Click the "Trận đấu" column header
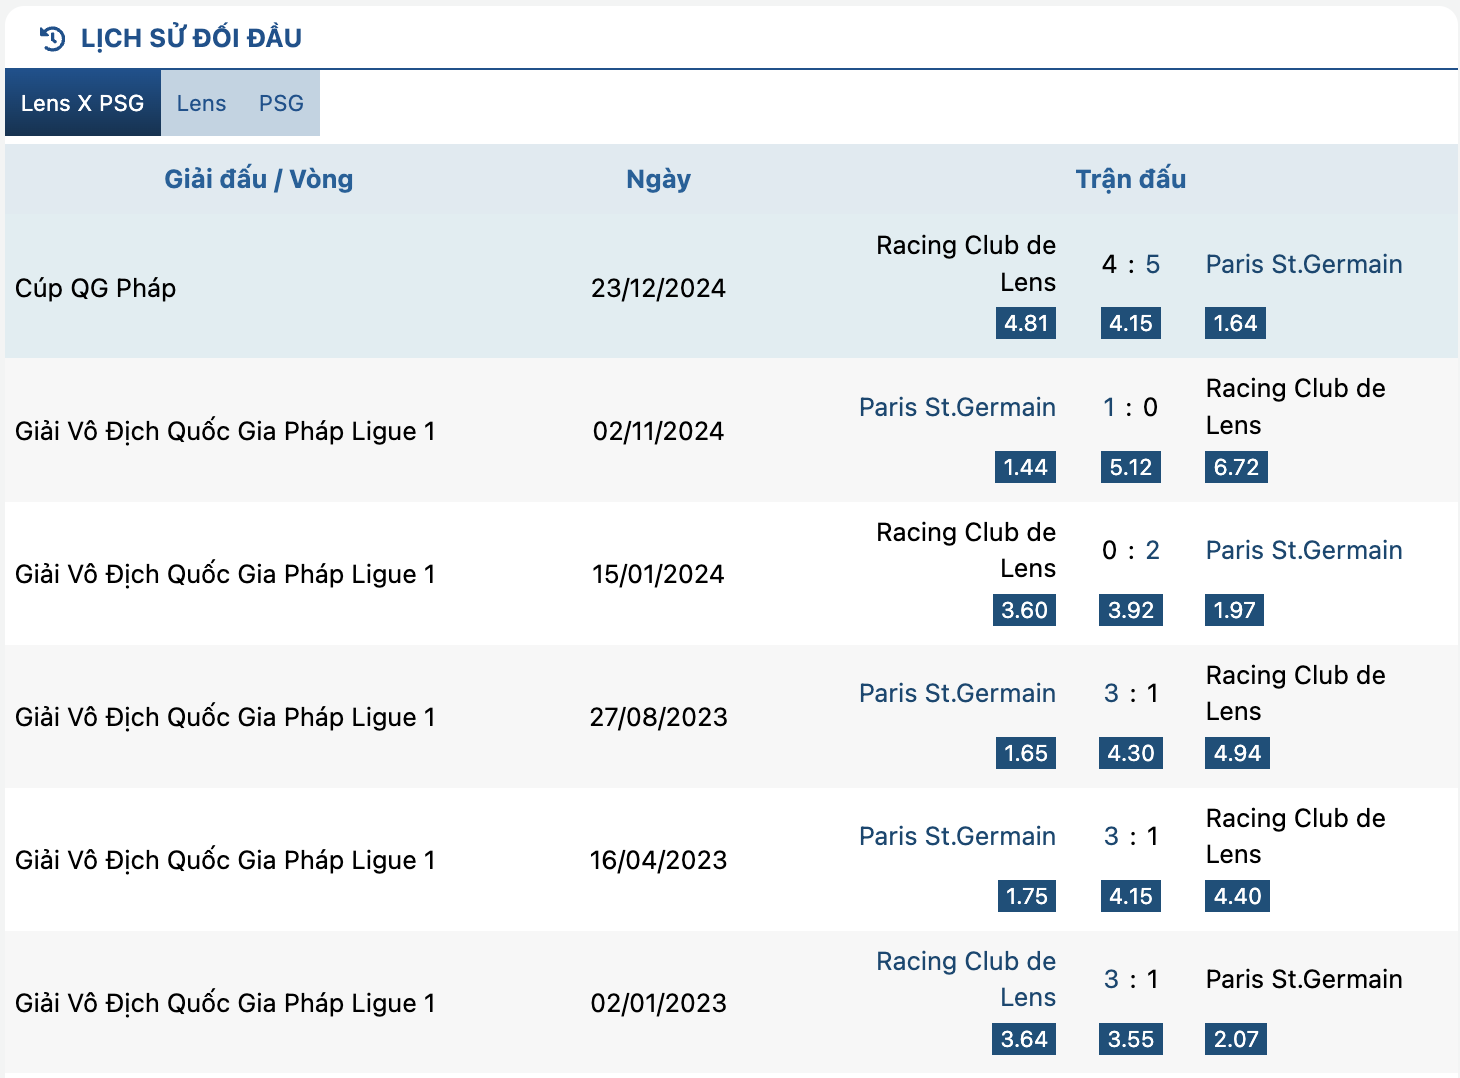Viewport: 1460px width, 1078px height. point(1131,179)
